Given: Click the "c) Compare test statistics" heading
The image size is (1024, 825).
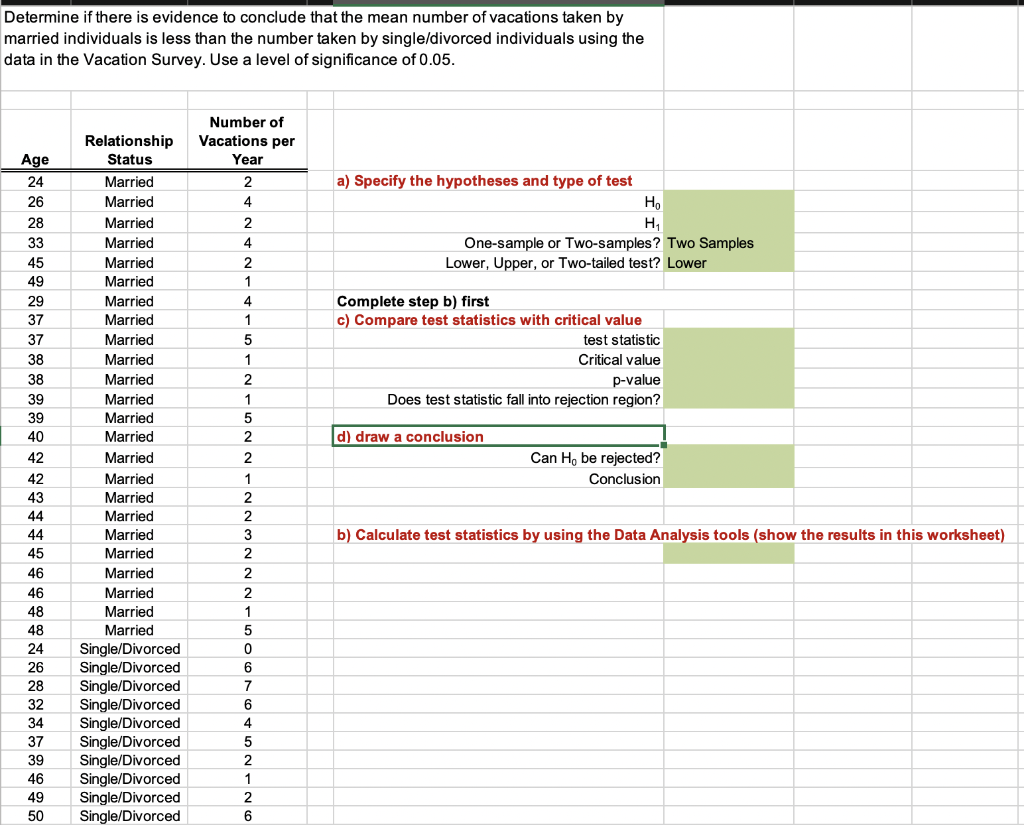Looking at the screenshot, I should pyautogui.click(x=480, y=320).
